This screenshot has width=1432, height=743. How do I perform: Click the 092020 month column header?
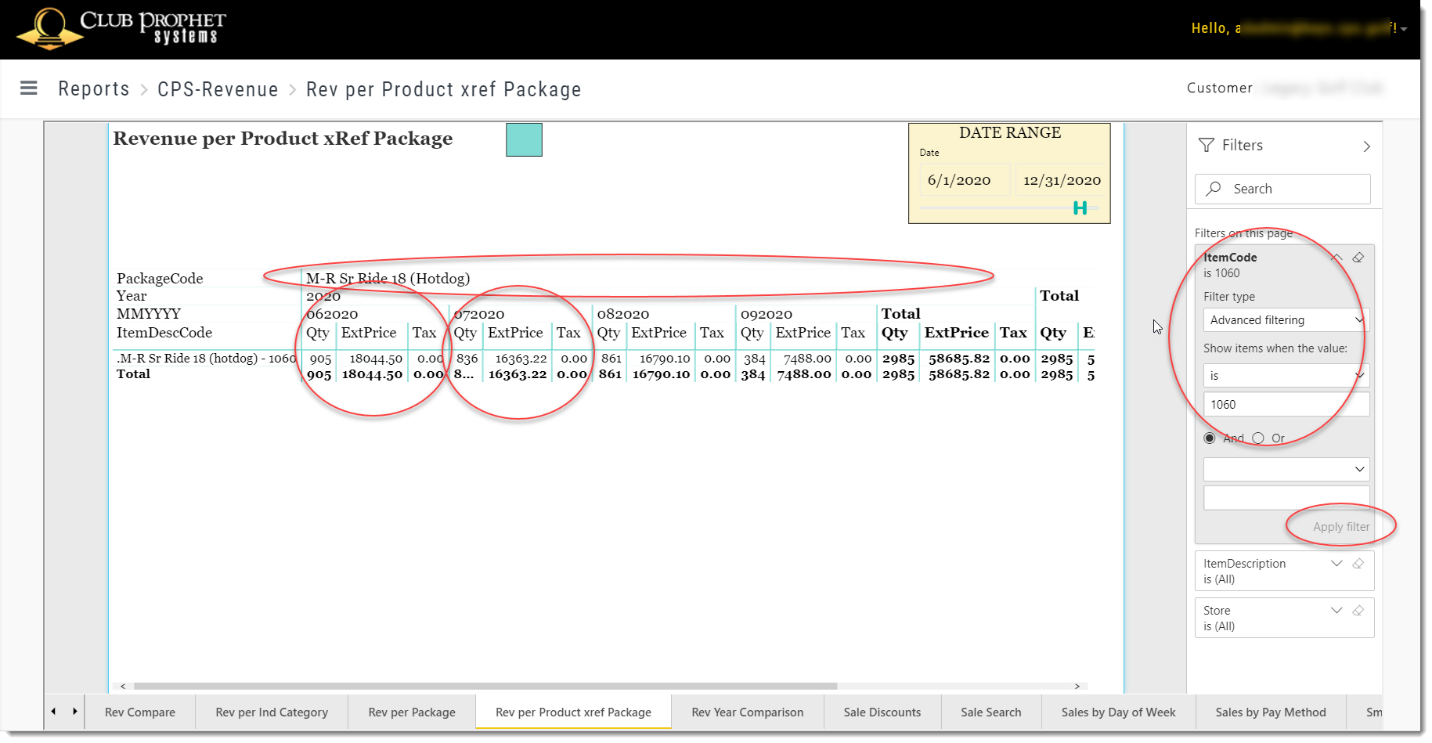tap(767, 314)
